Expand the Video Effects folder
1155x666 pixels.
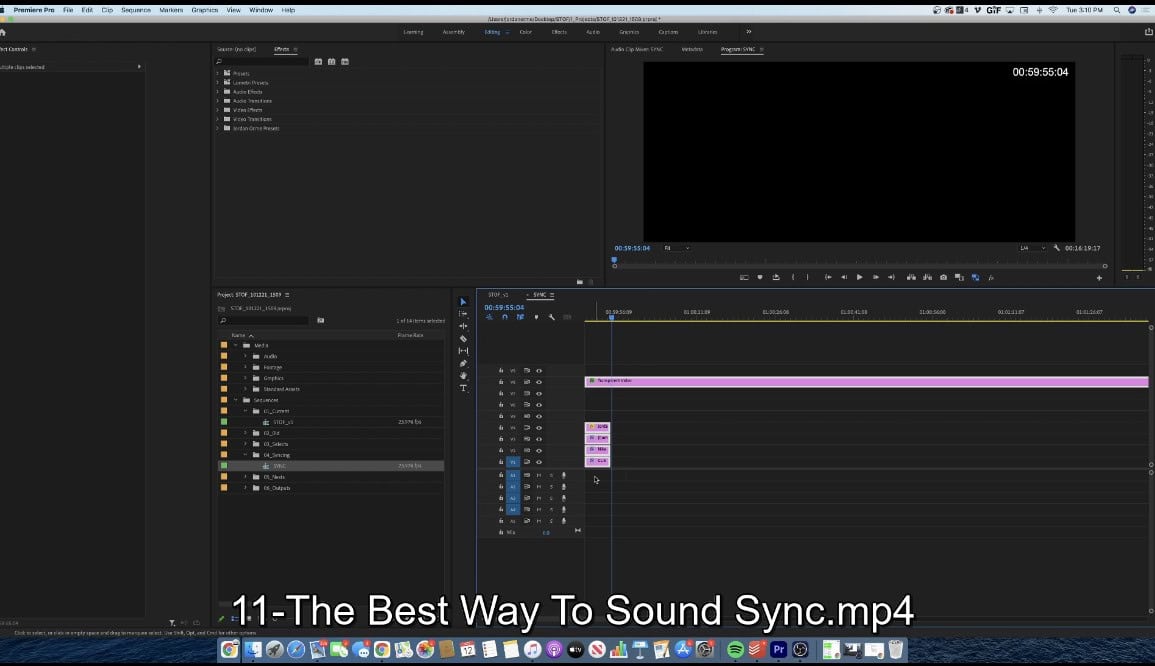click(x=217, y=110)
